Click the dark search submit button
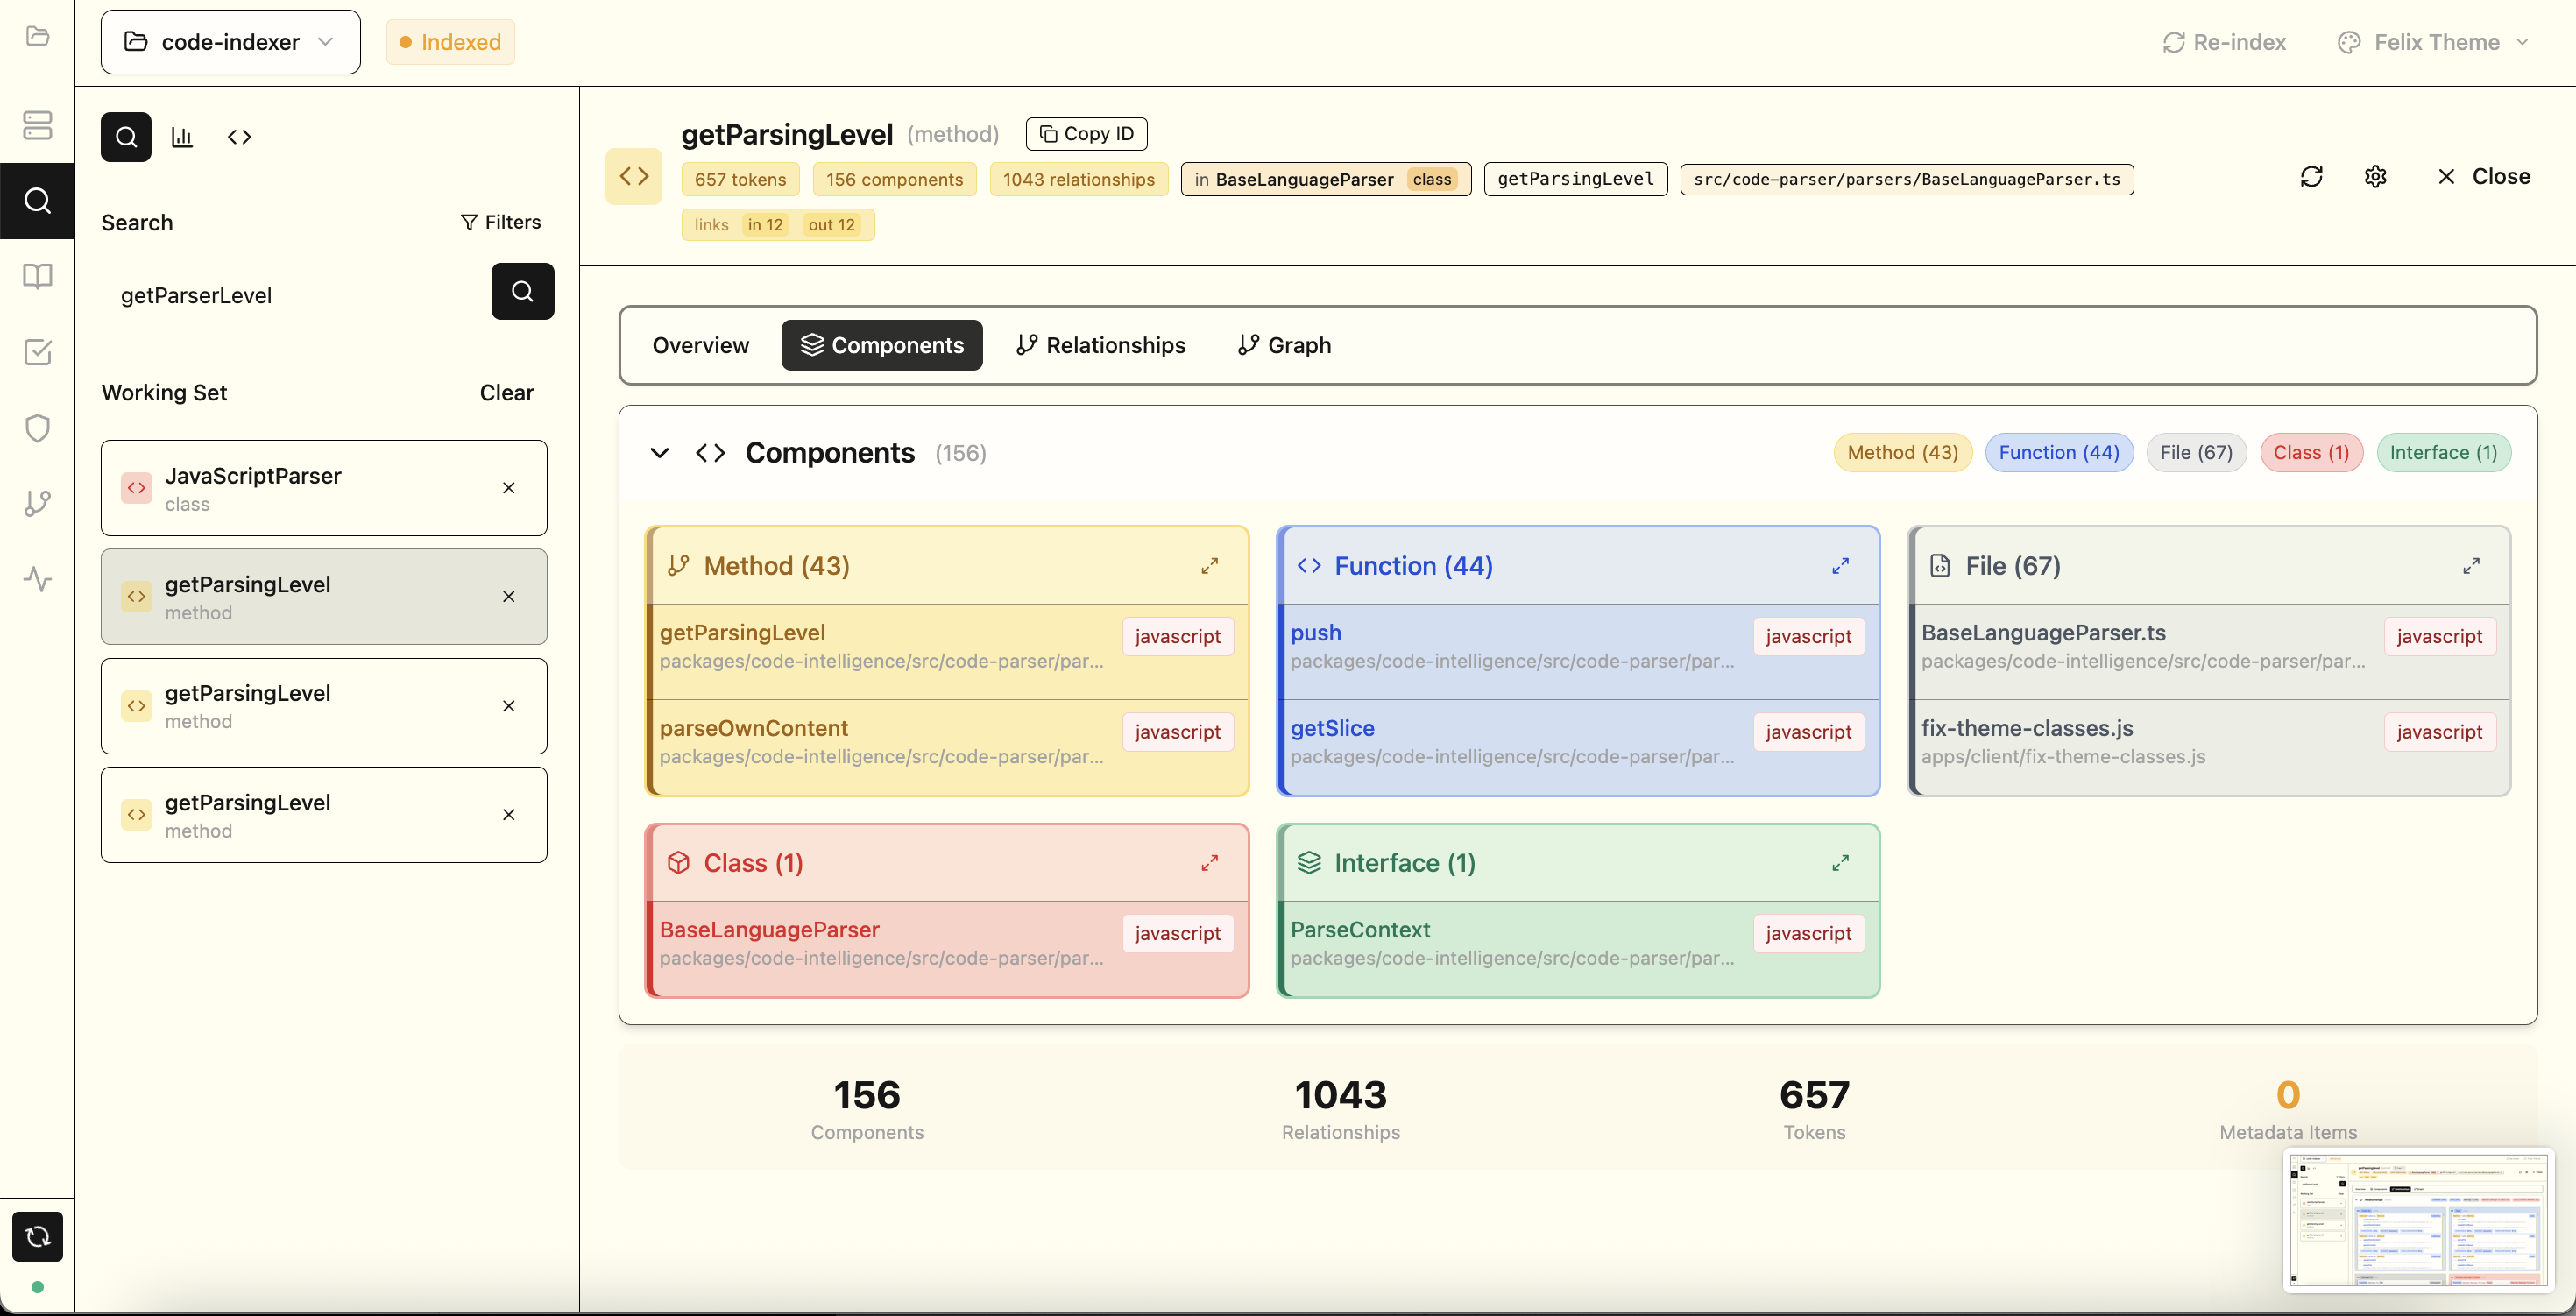This screenshot has height=1316, width=2576. click(522, 291)
